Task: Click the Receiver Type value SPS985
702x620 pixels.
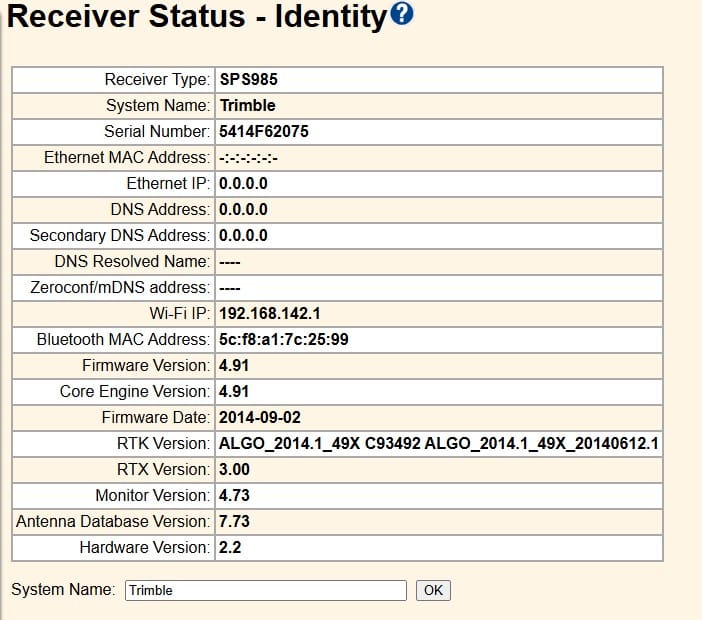Action: click(241, 79)
